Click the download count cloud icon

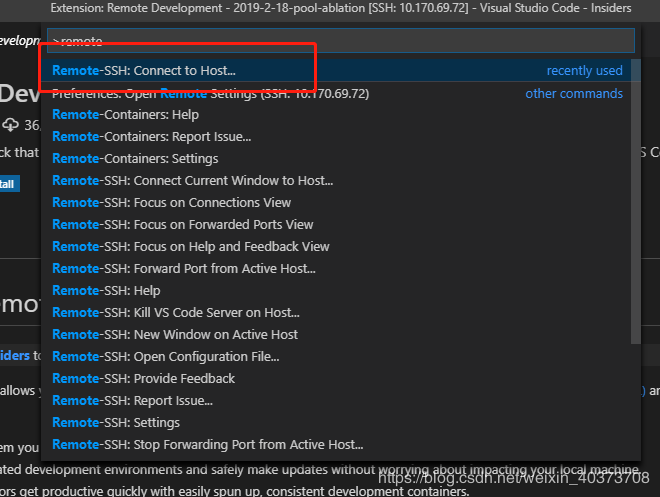[x=11, y=125]
